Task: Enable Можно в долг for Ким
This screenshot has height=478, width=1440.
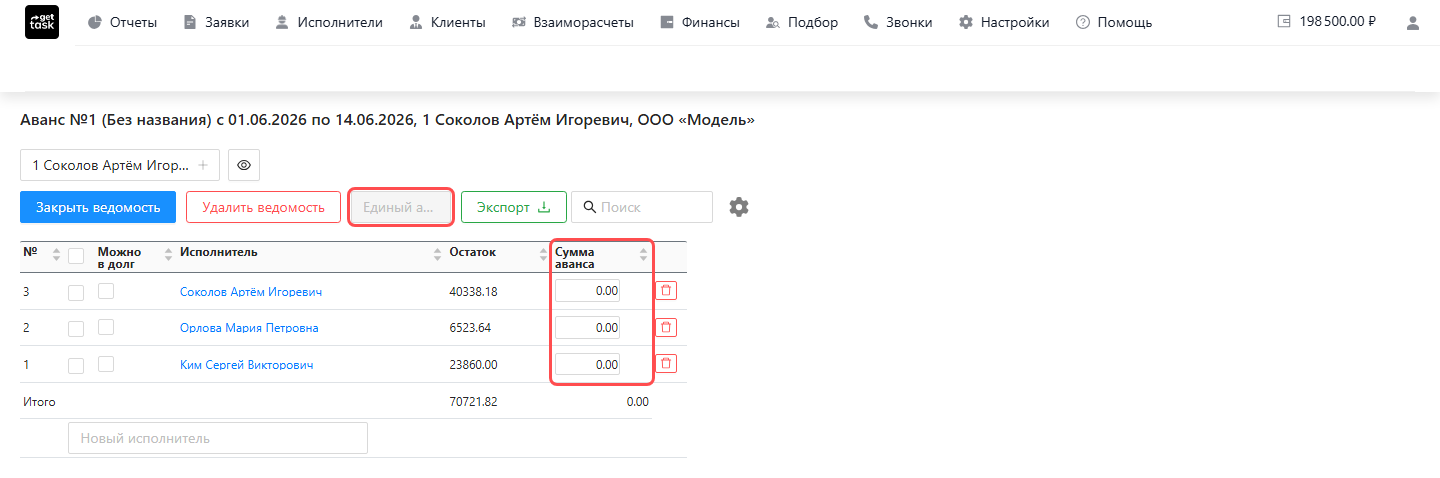Action: (106, 364)
